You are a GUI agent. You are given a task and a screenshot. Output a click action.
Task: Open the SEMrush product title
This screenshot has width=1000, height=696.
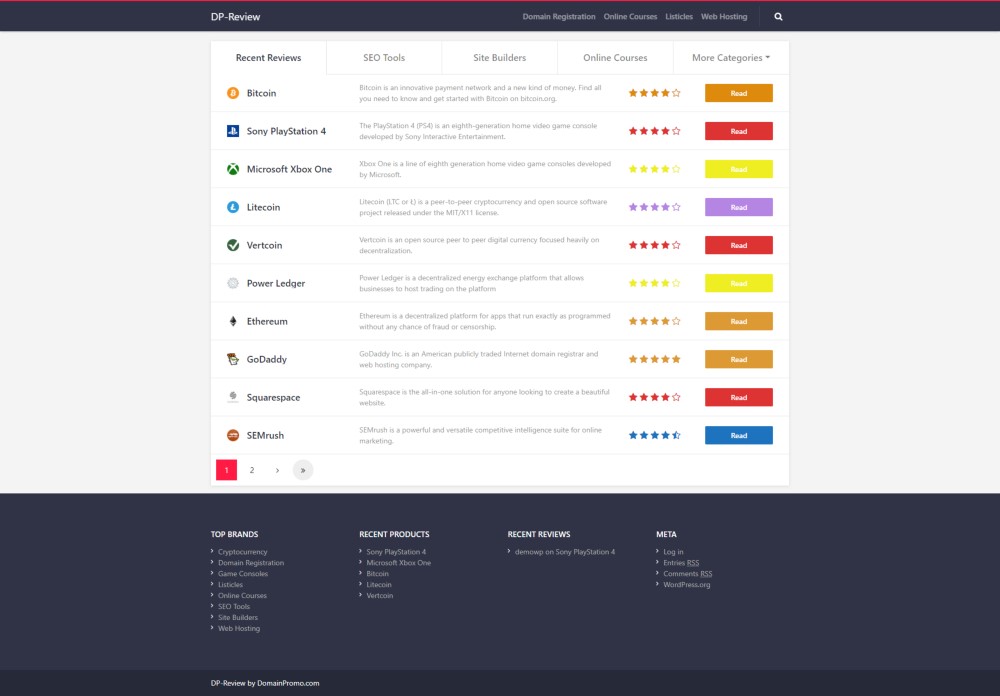265,435
